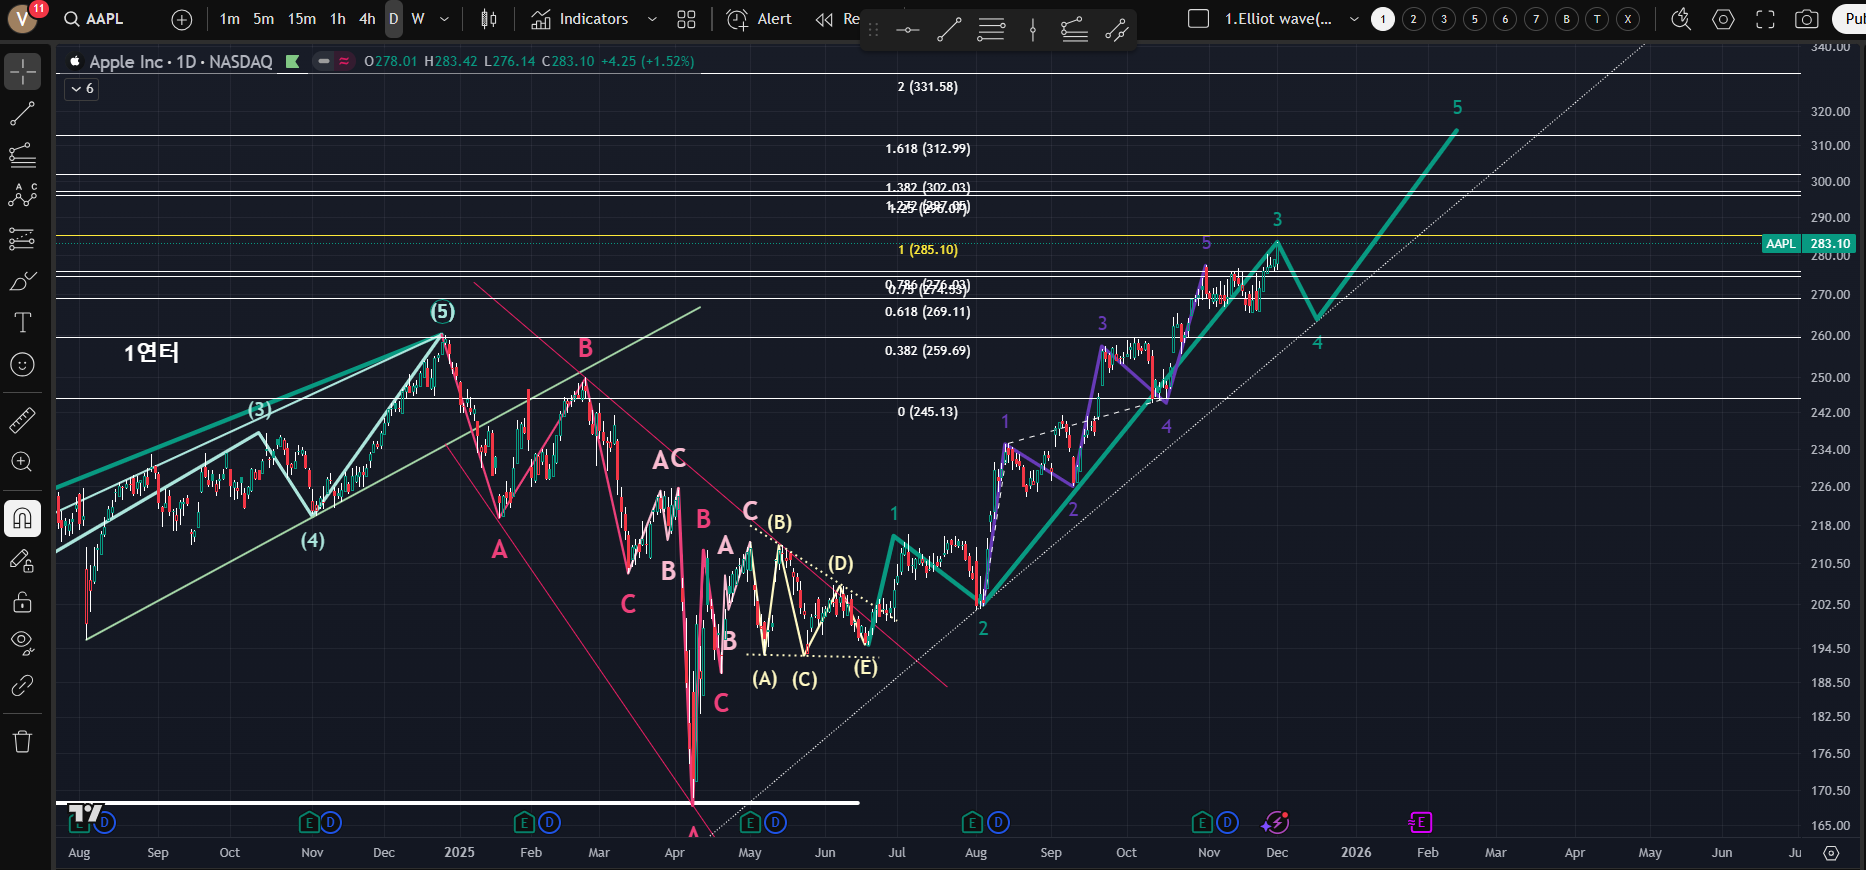The height and width of the screenshot is (870, 1866).
Task: Toggle lock all drawing tools
Action: pyautogui.click(x=22, y=602)
